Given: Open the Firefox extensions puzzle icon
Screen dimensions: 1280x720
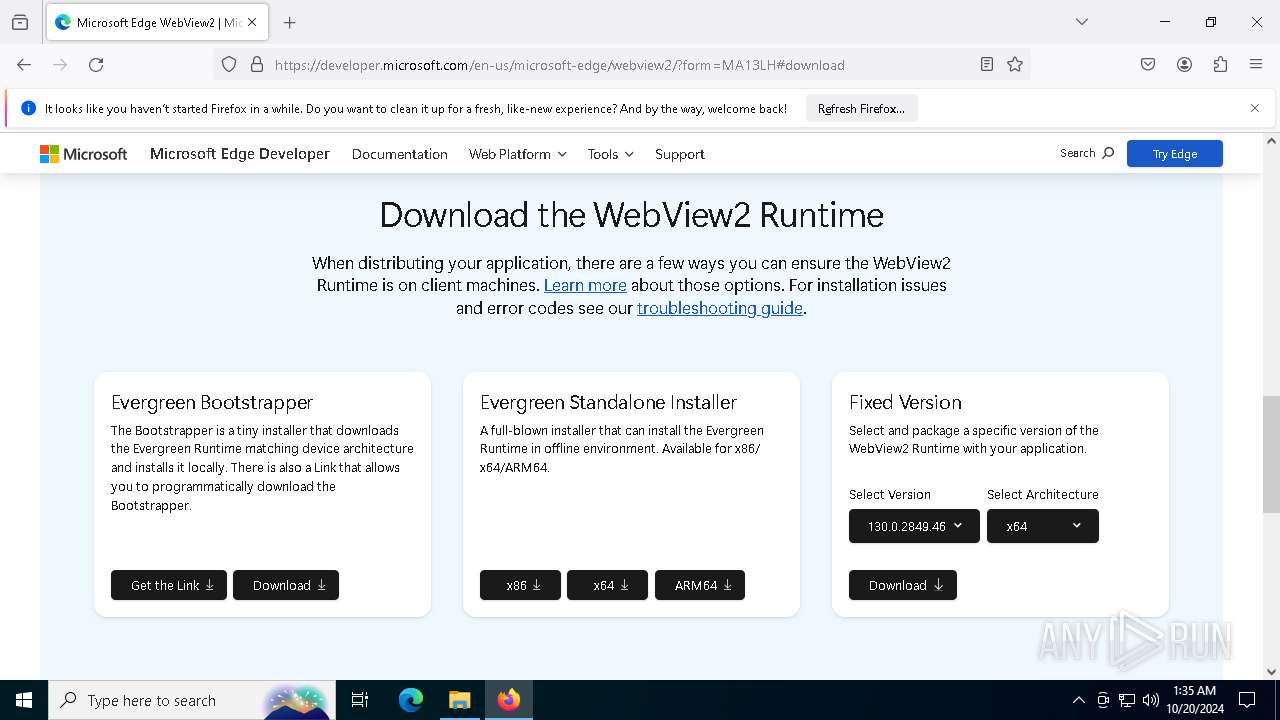Looking at the screenshot, I should [1220, 65].
